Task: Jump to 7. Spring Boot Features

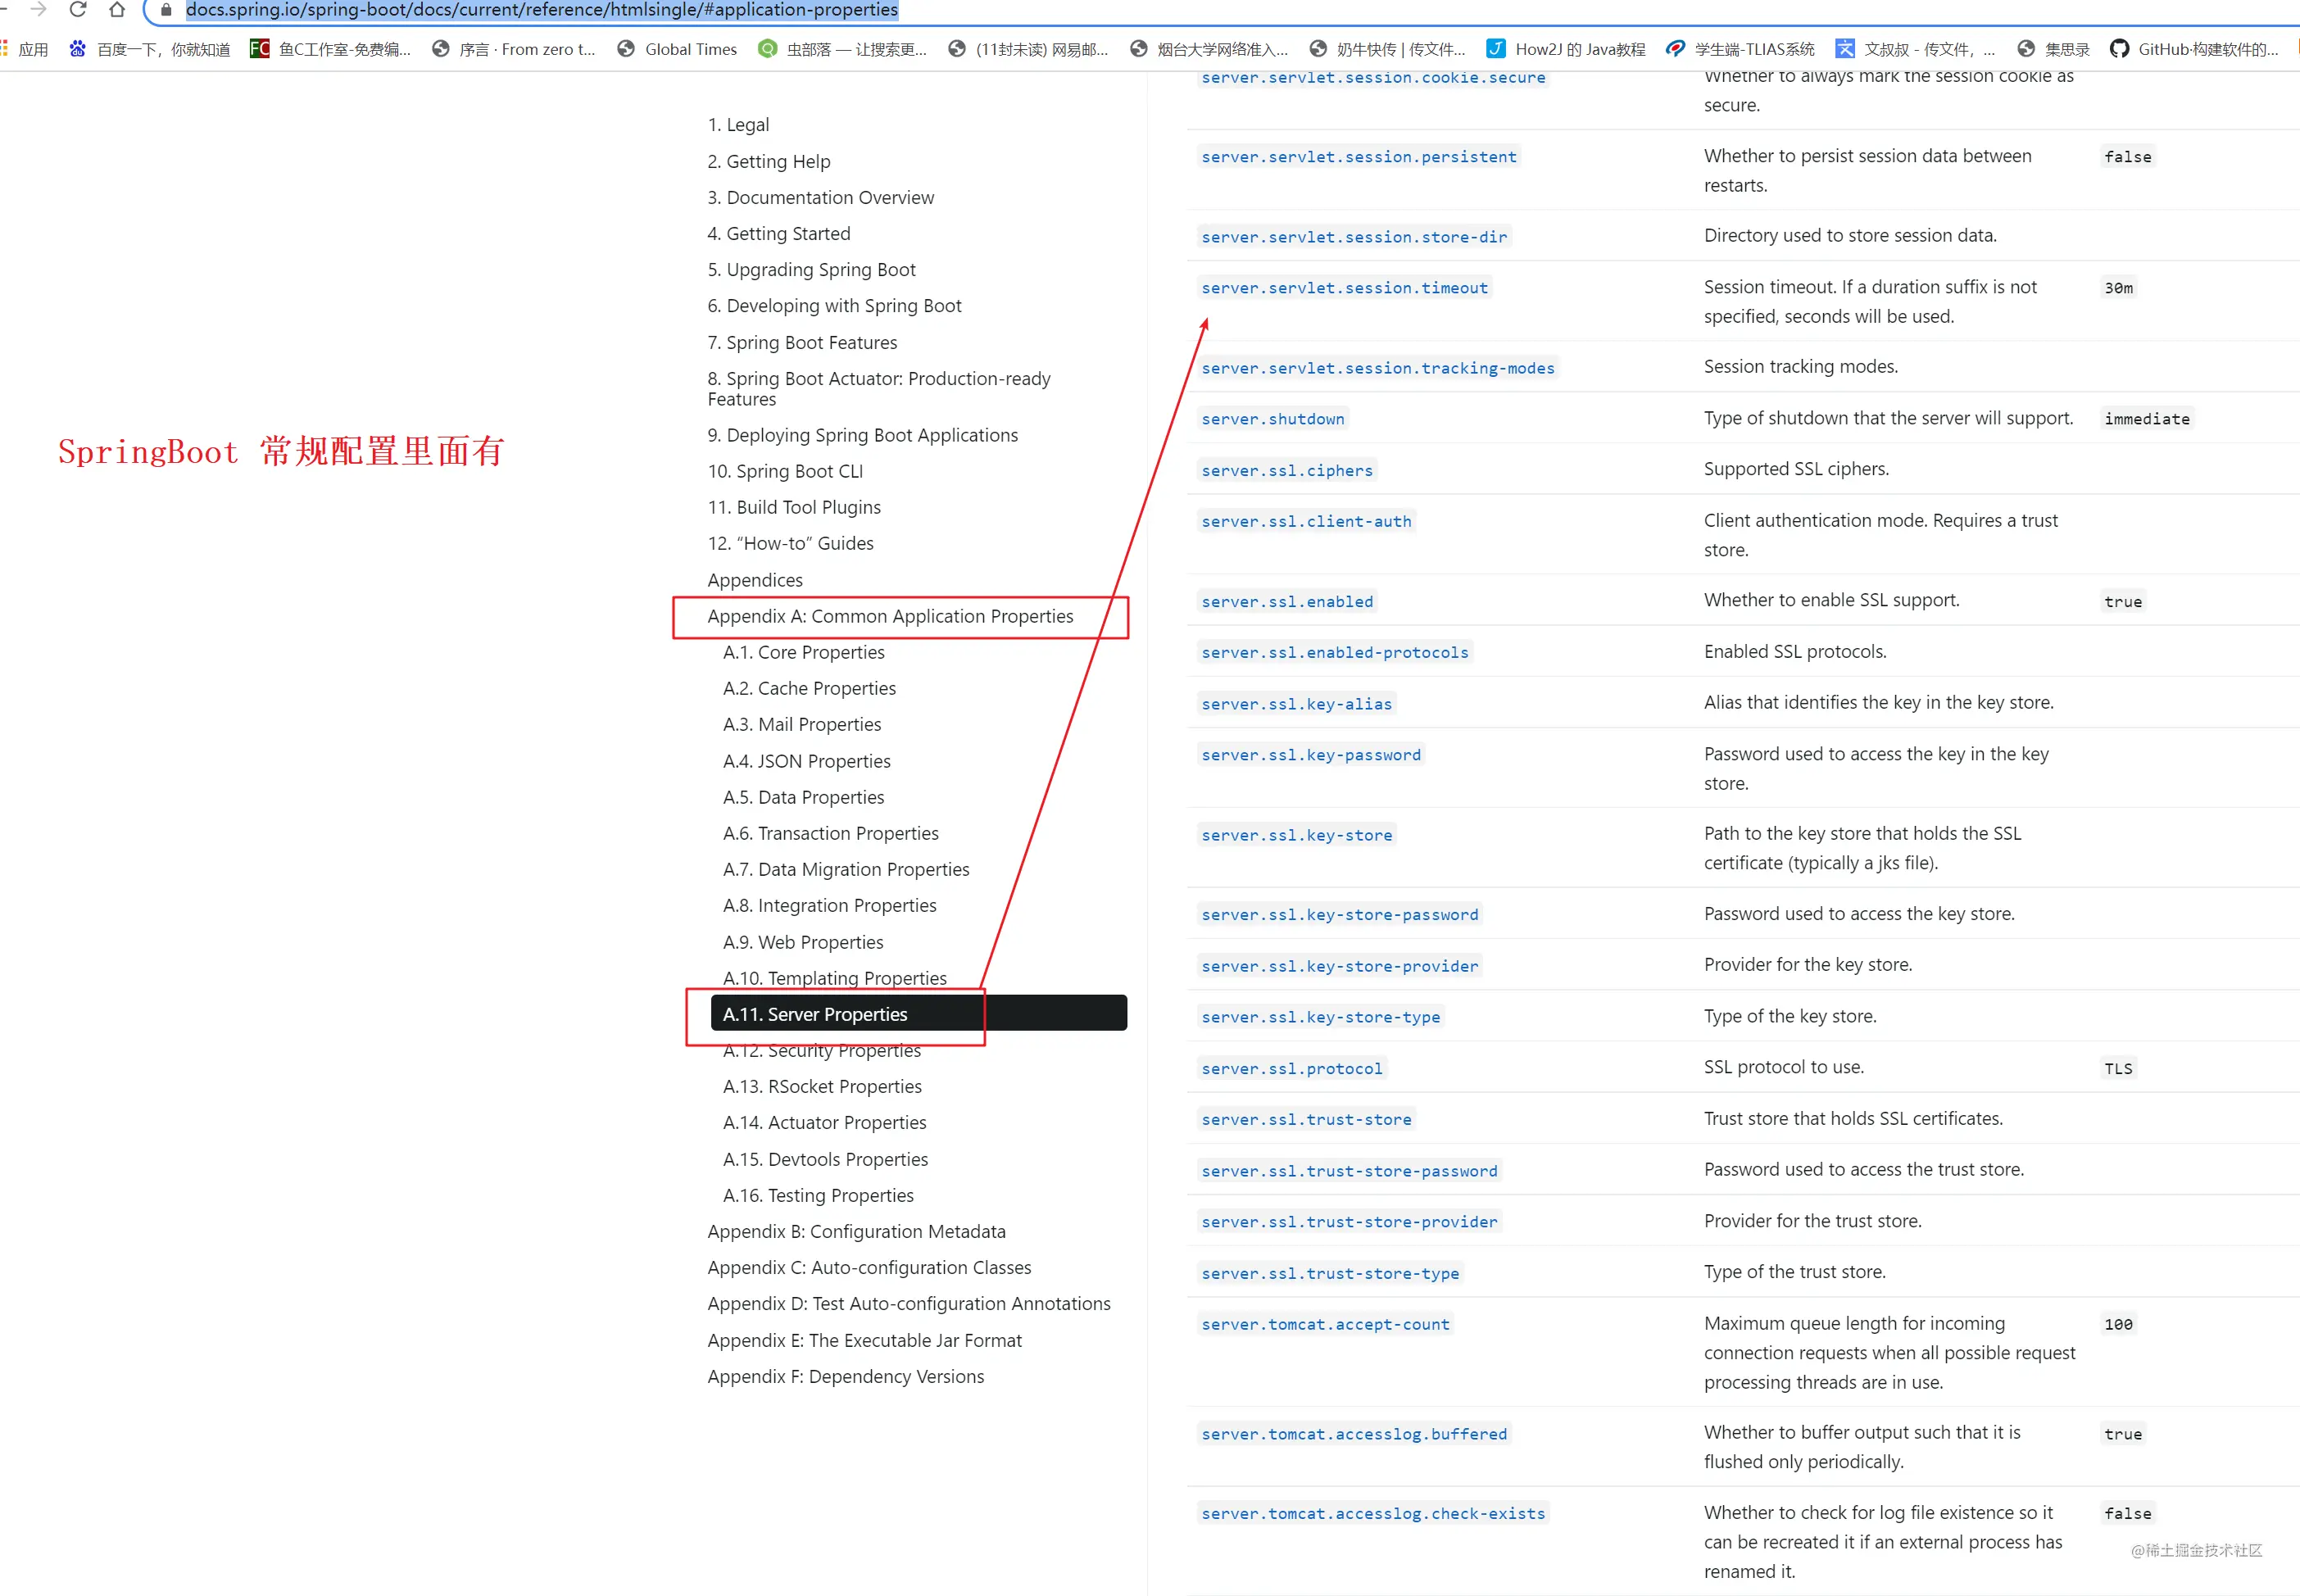Action: coord(802,342)
